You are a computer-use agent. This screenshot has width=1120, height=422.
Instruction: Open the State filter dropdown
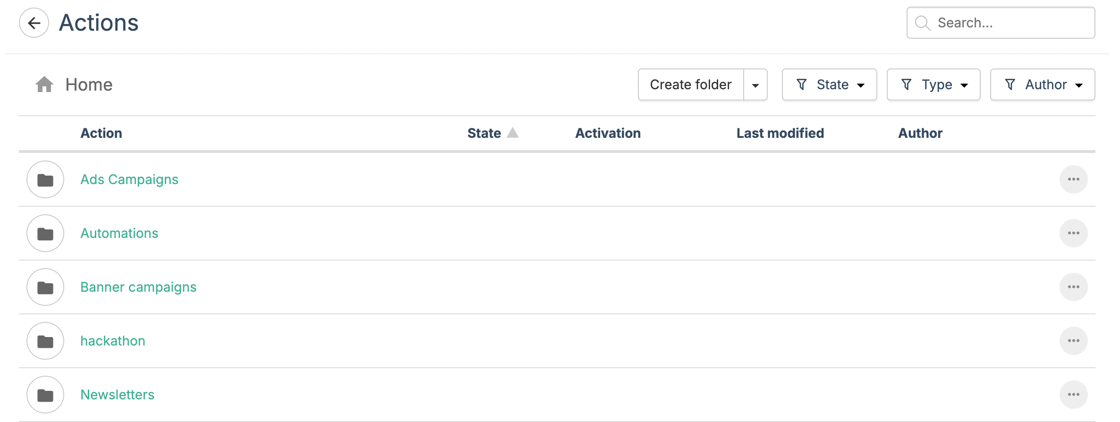[829, 85]
